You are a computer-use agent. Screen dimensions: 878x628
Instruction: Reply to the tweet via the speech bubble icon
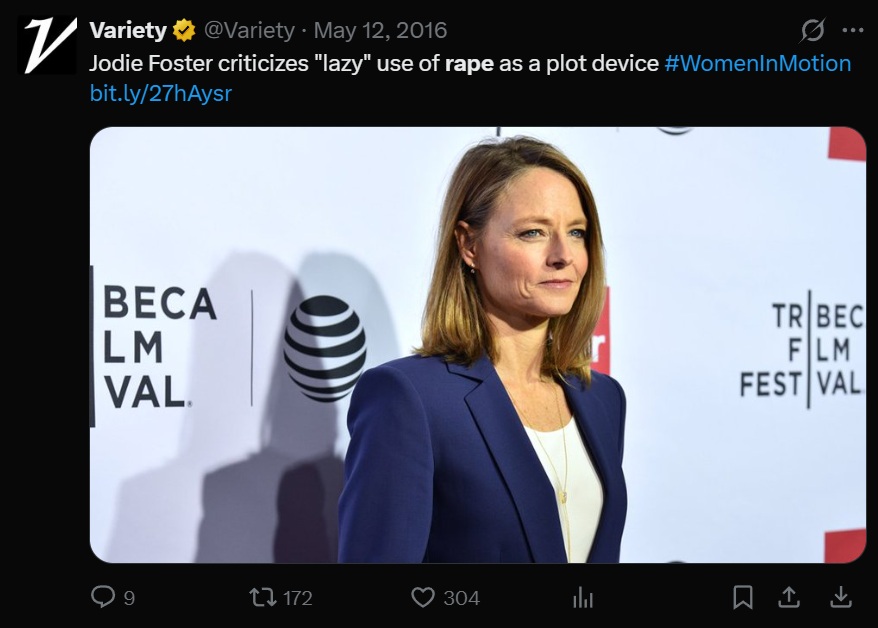pyautogui.click(x=103, y=597)
